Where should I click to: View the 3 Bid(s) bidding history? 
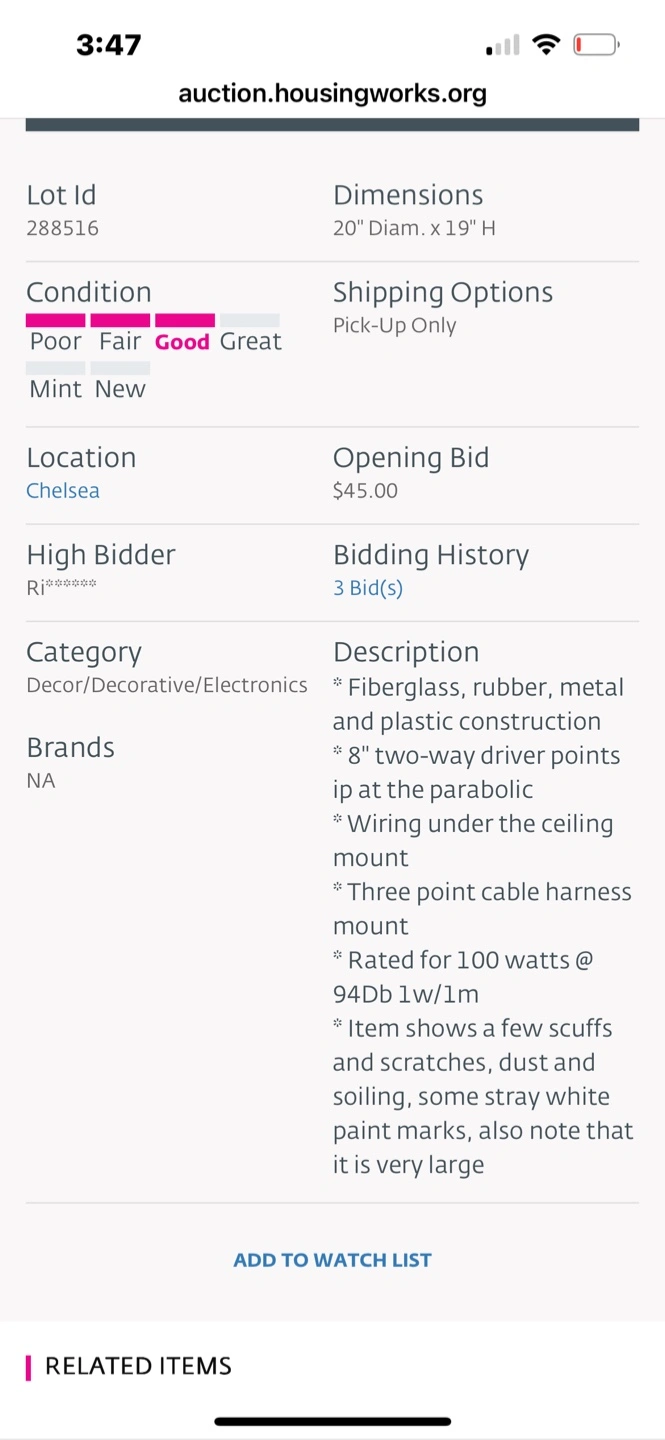coord(368,588)
